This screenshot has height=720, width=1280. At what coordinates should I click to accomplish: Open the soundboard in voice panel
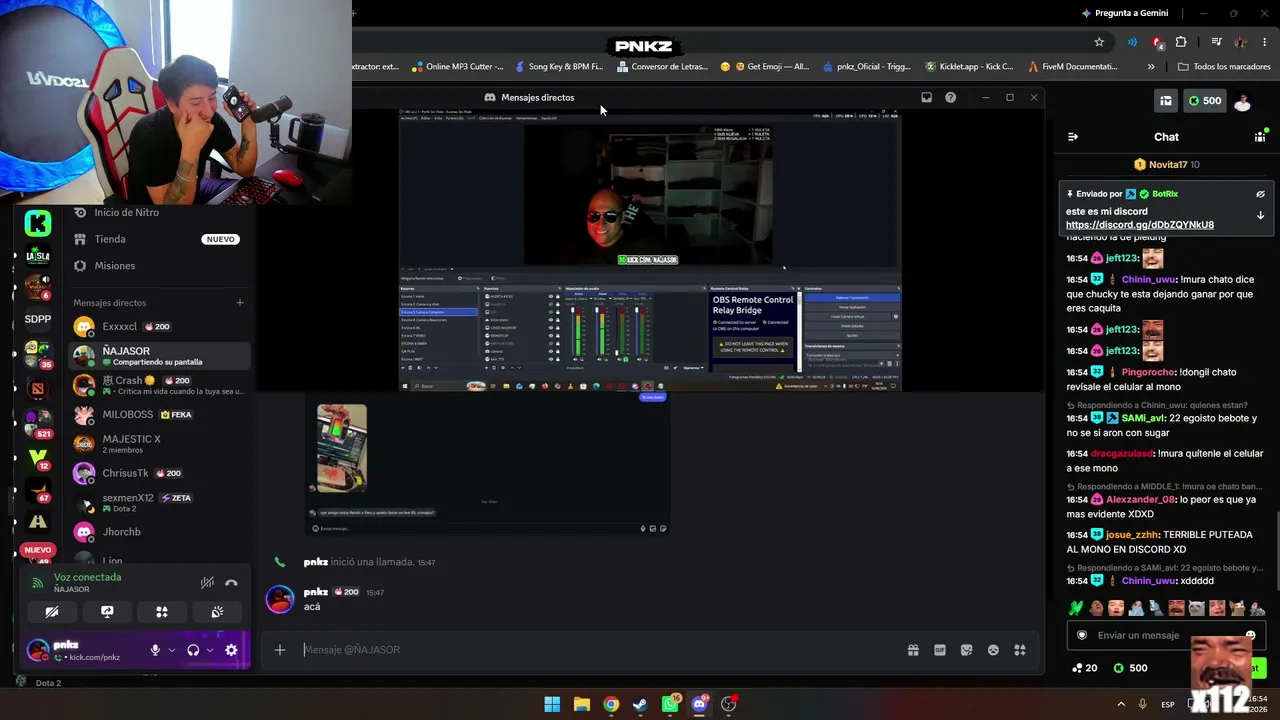217,612
